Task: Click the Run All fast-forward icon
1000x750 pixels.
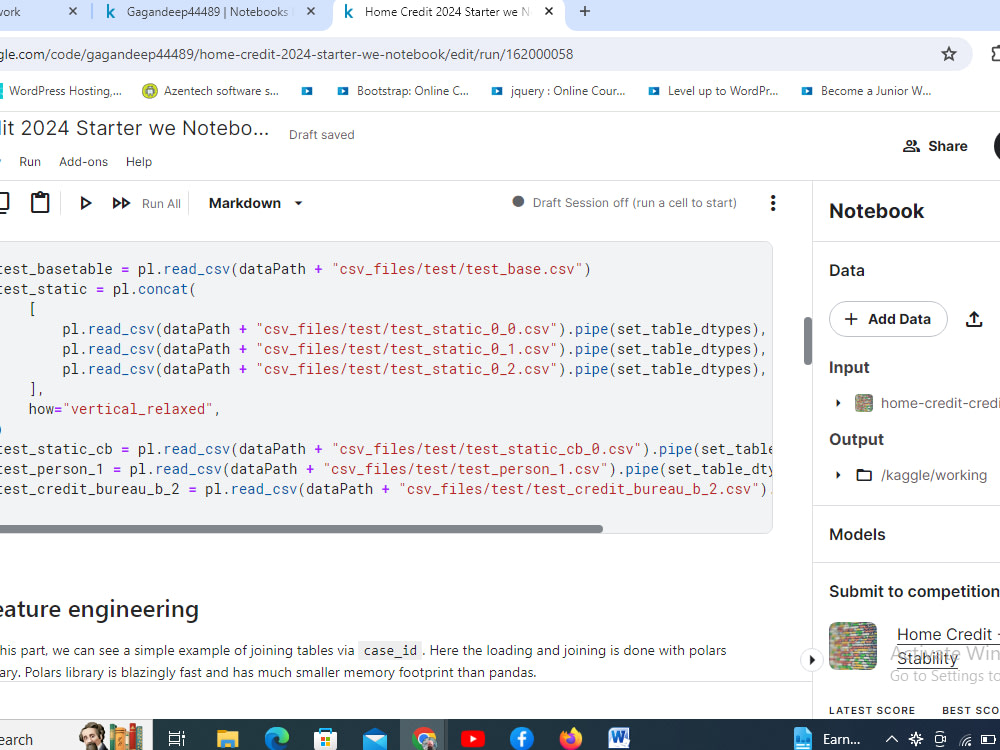Action: [x=121, y=203]
